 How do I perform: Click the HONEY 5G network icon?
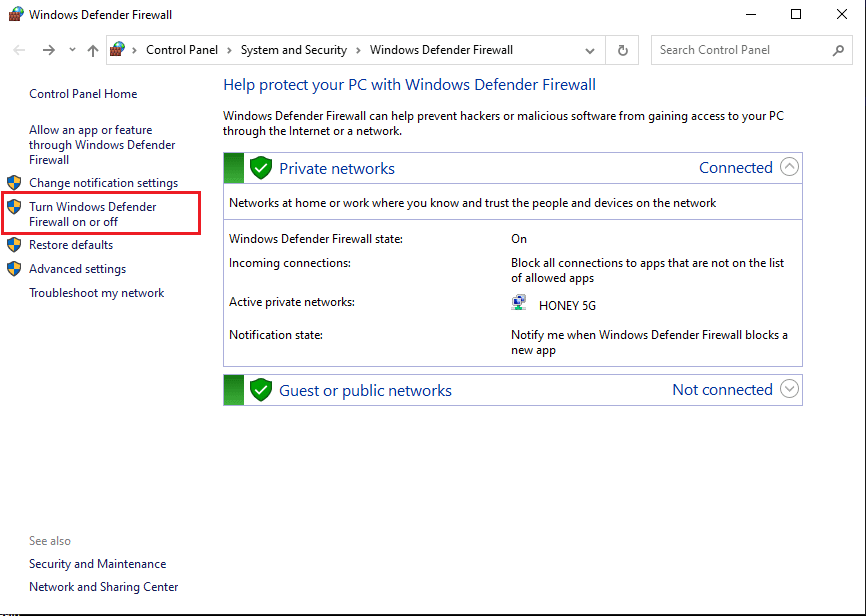(520, 304)
